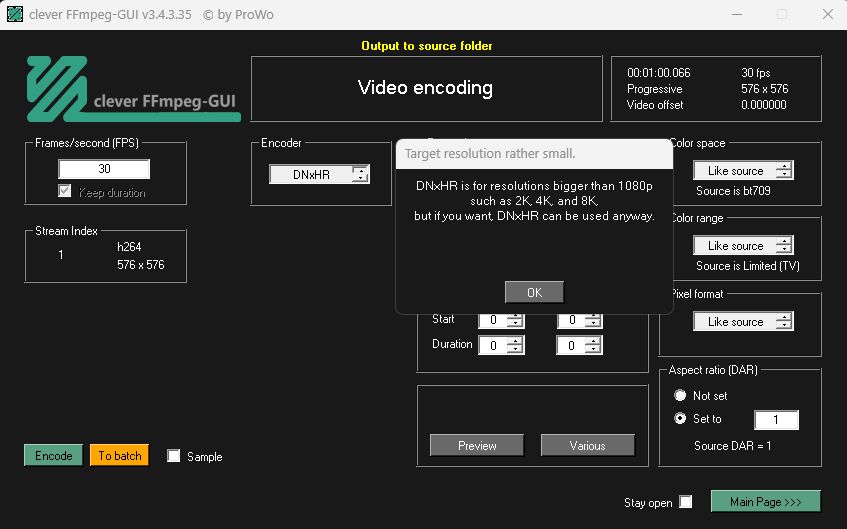Open the Preview button

click(477, 446)
